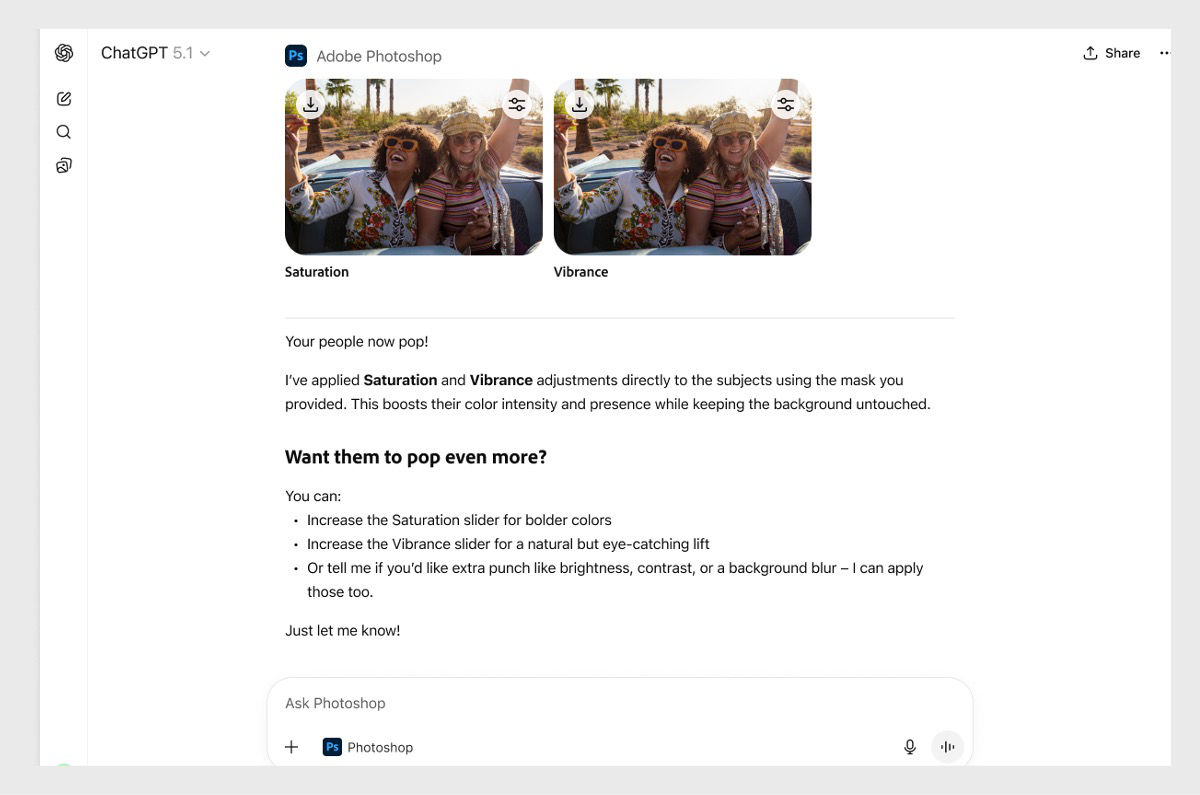Select the voice dictation microphone icon
This screenshot has height=795, width=1200.
(x=909, y=746)
